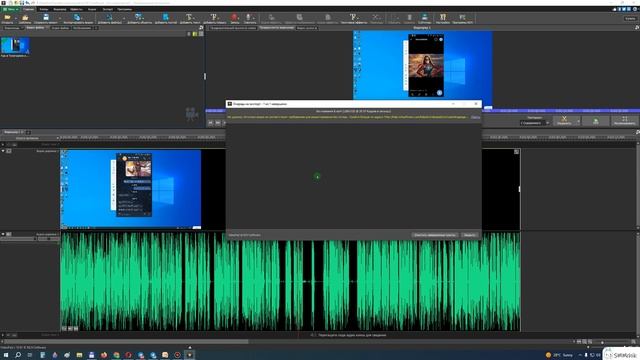Open the Sequence Preview tab
Screen dimensions: 640x360
click(276, 28)
